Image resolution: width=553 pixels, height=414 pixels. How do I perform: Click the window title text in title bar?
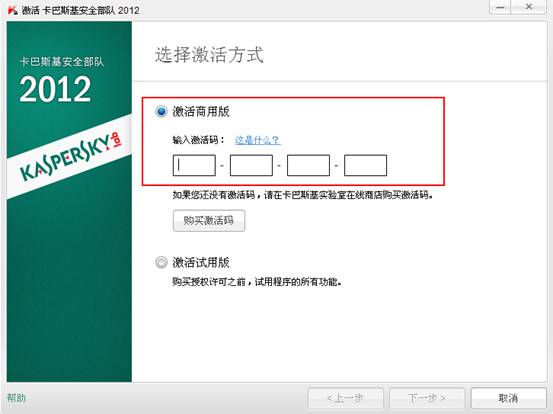pyautogui.click(x=80, y=10)
